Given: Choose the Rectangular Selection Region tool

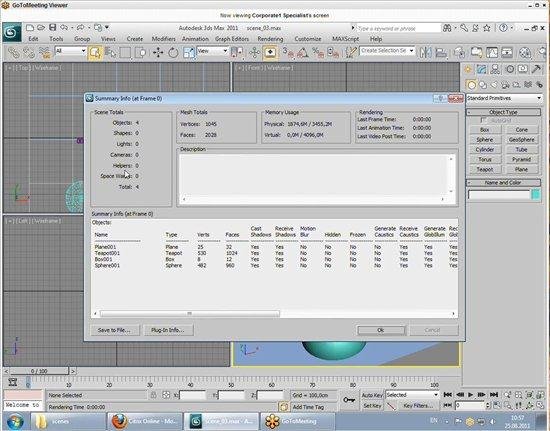Looking at the screenshot, I should (x=125, y=53).
